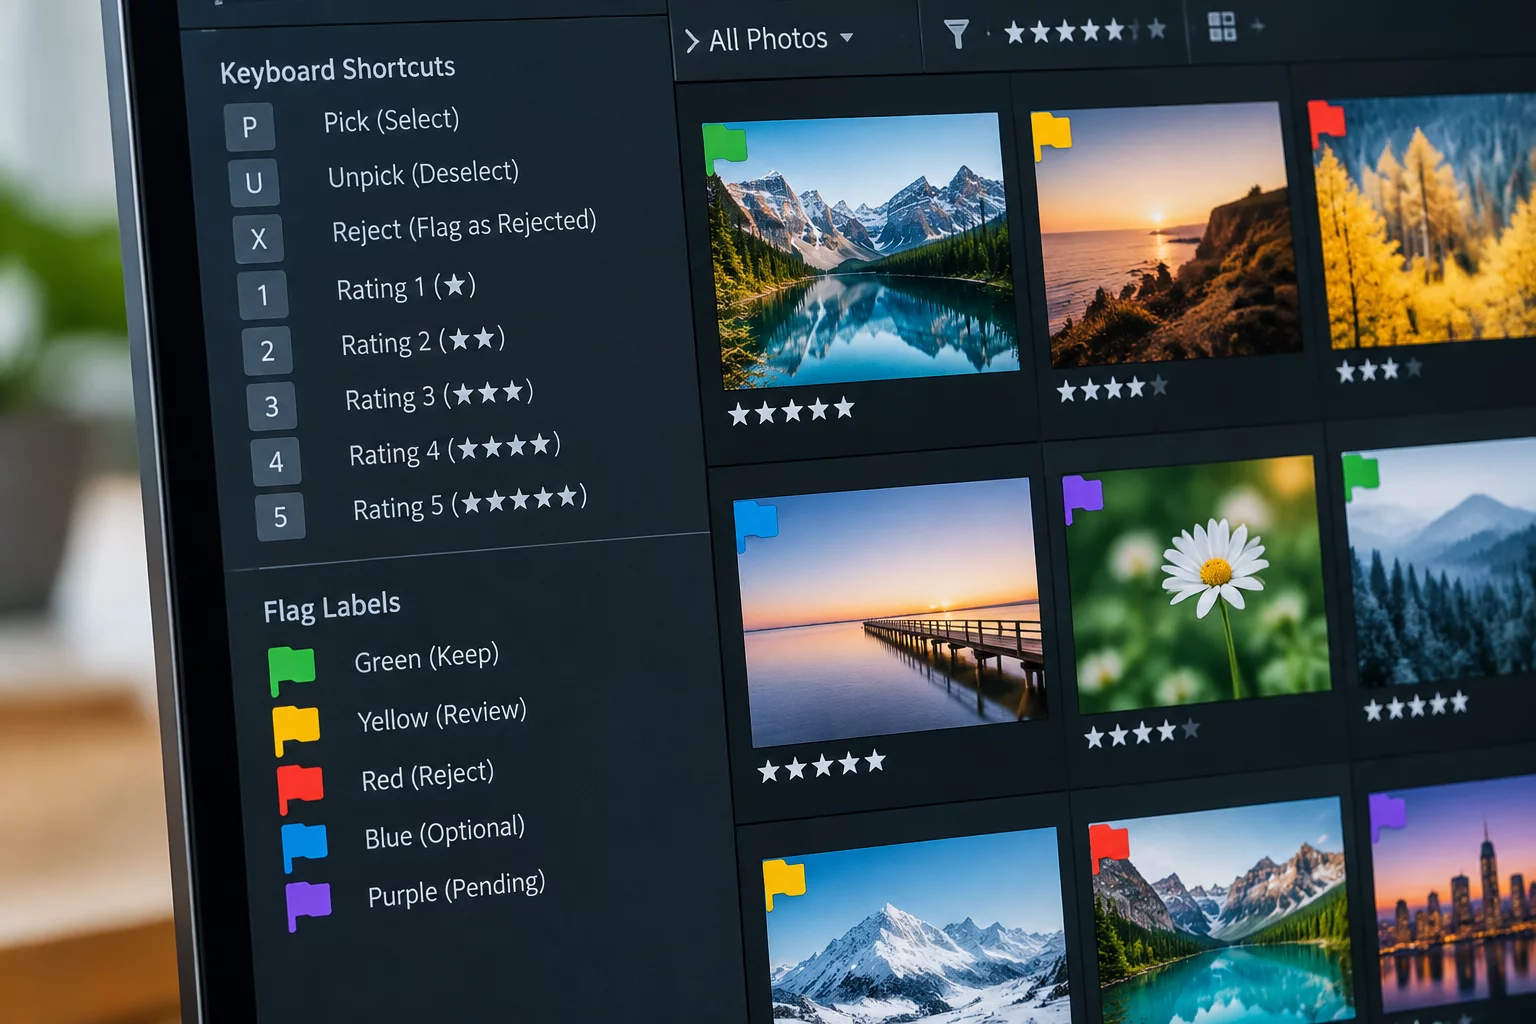Select the coastal sunset cliff thumbnail
1536x1024 pixels.
tap(1166, 234)
